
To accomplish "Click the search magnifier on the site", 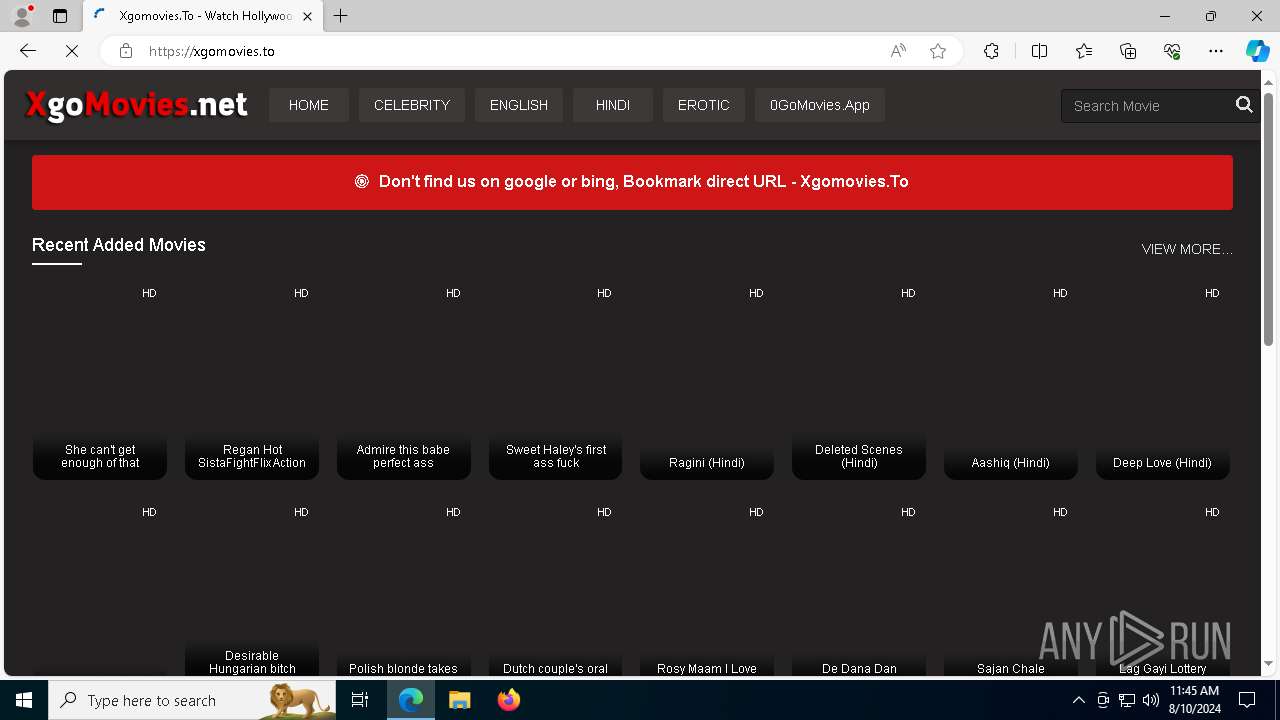I will [x=1244, y=105].
